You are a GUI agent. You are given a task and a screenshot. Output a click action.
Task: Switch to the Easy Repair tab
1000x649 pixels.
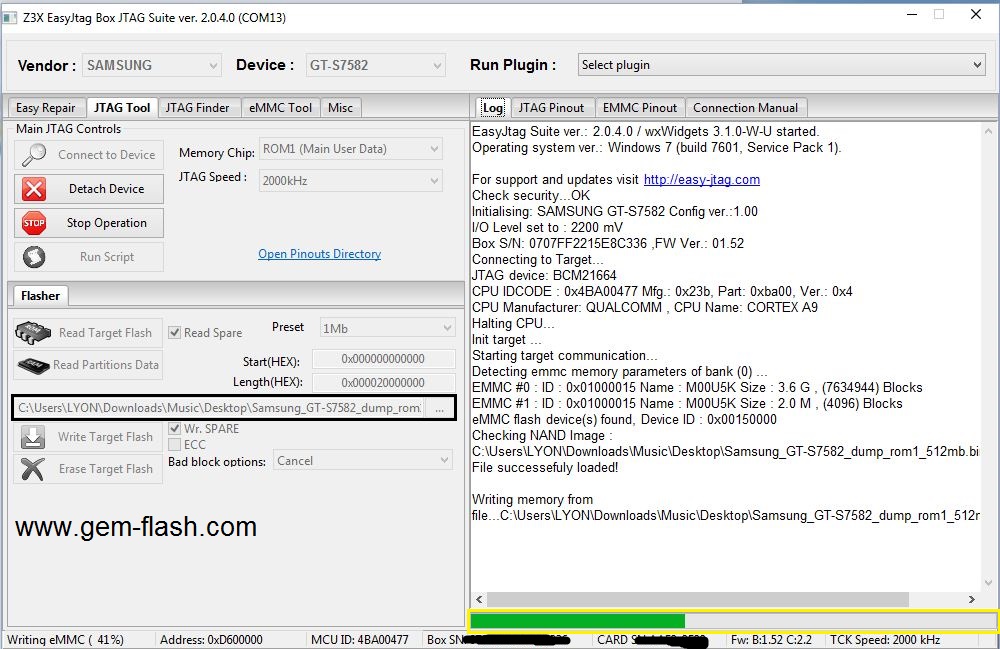(45, 108)
